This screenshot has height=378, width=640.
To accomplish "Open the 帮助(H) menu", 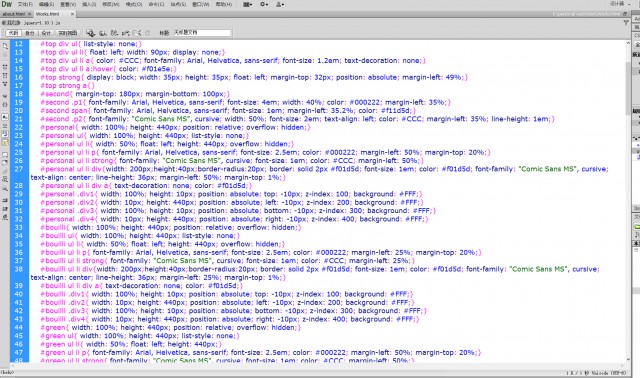I will click(x=223, y=4).
